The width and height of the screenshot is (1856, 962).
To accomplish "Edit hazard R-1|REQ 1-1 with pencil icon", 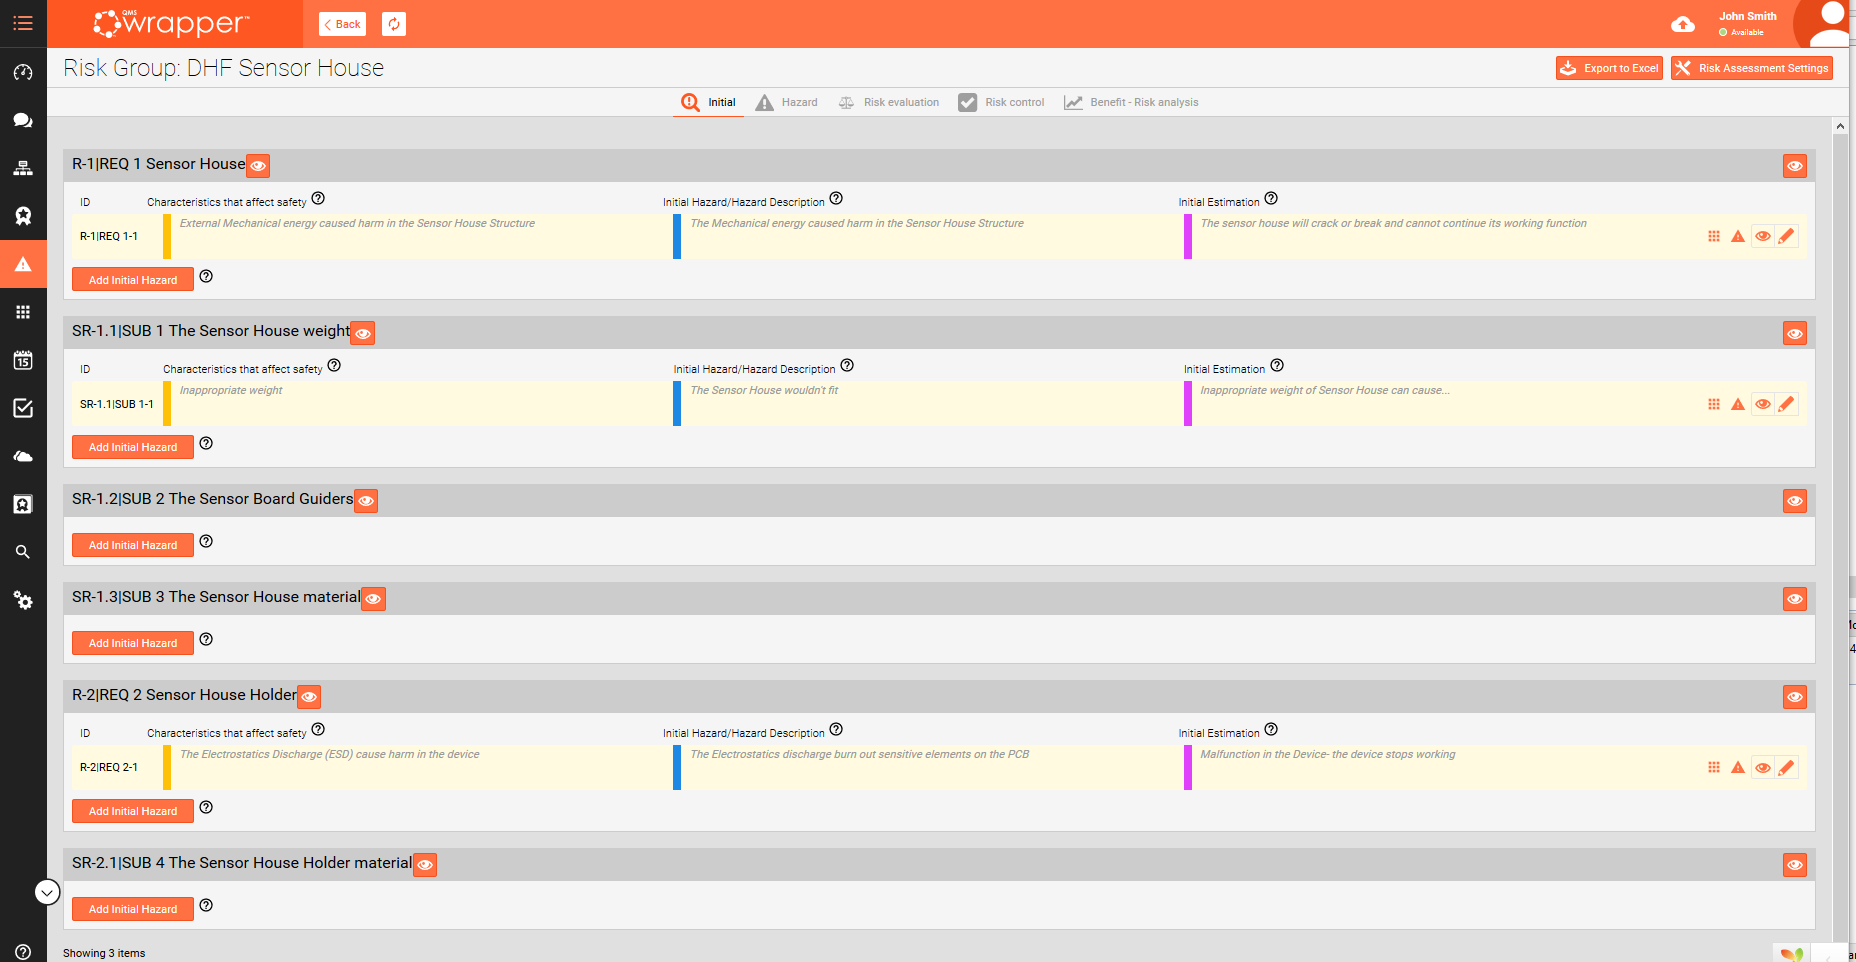I will coord(1786,236).
